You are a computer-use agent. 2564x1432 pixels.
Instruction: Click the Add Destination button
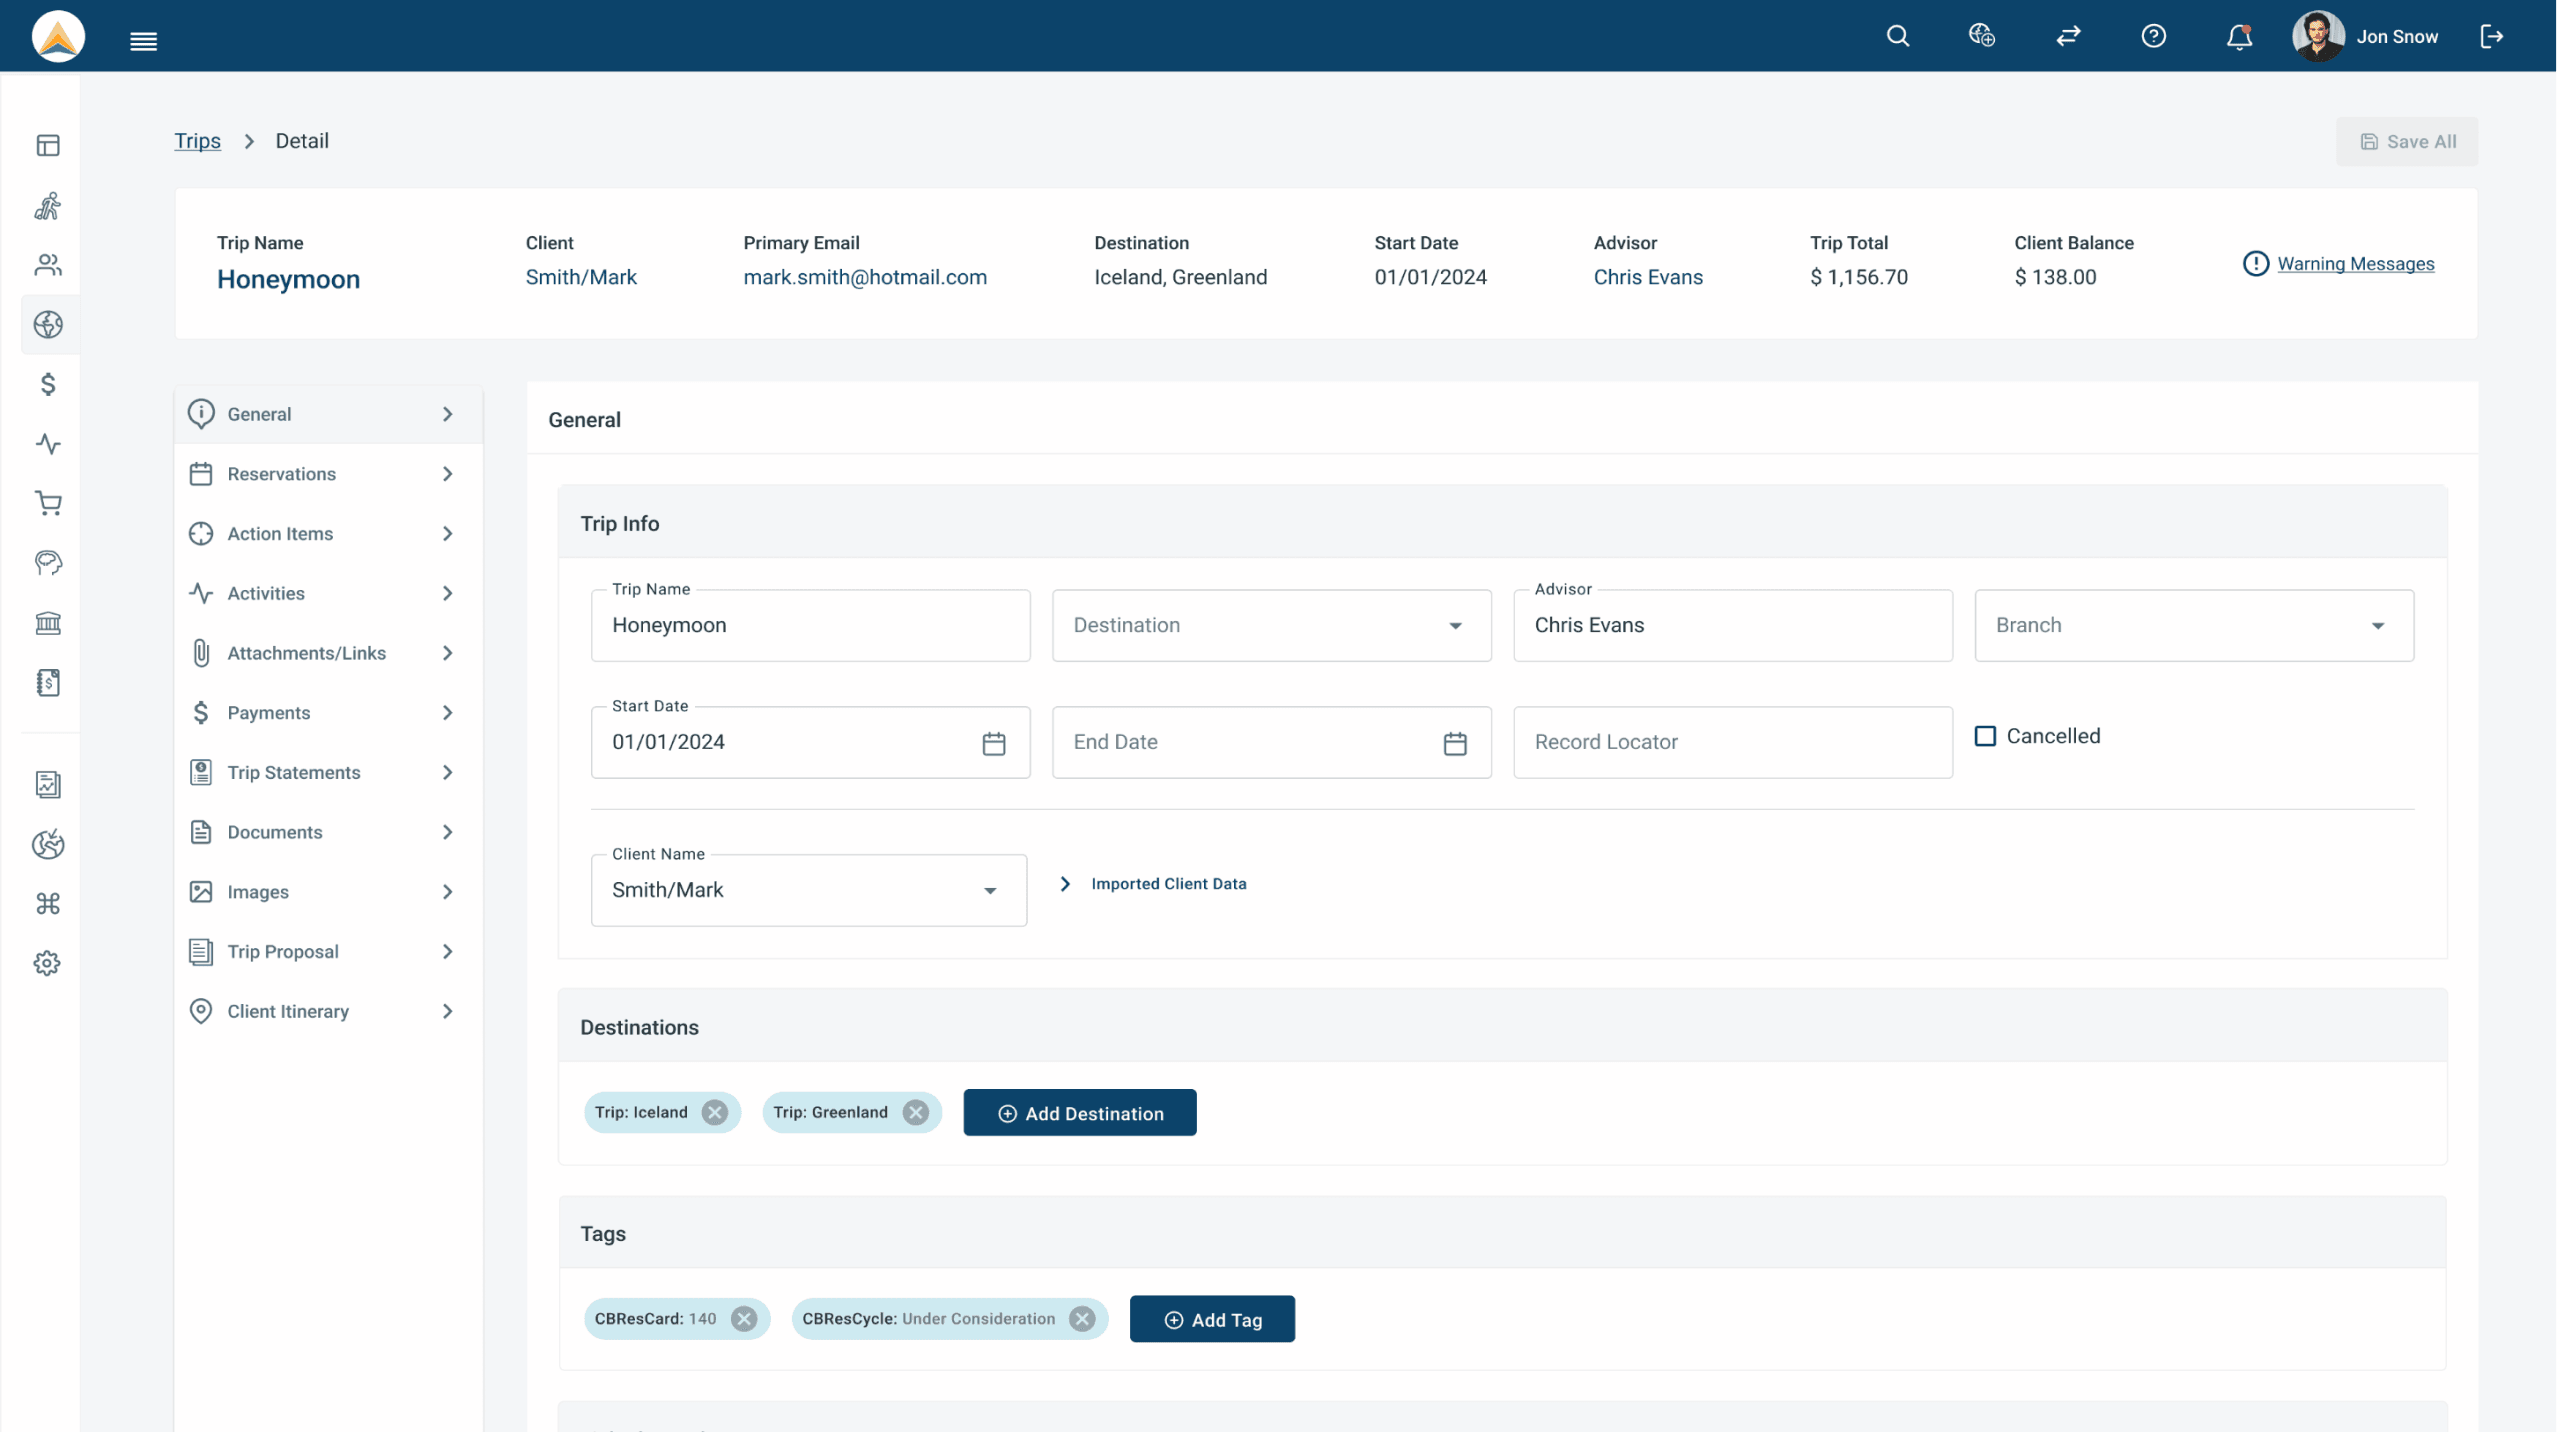1079,1113
